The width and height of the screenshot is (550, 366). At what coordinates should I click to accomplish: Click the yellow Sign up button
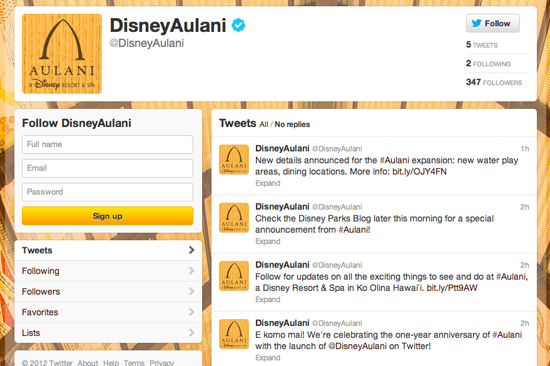point(107,216)
